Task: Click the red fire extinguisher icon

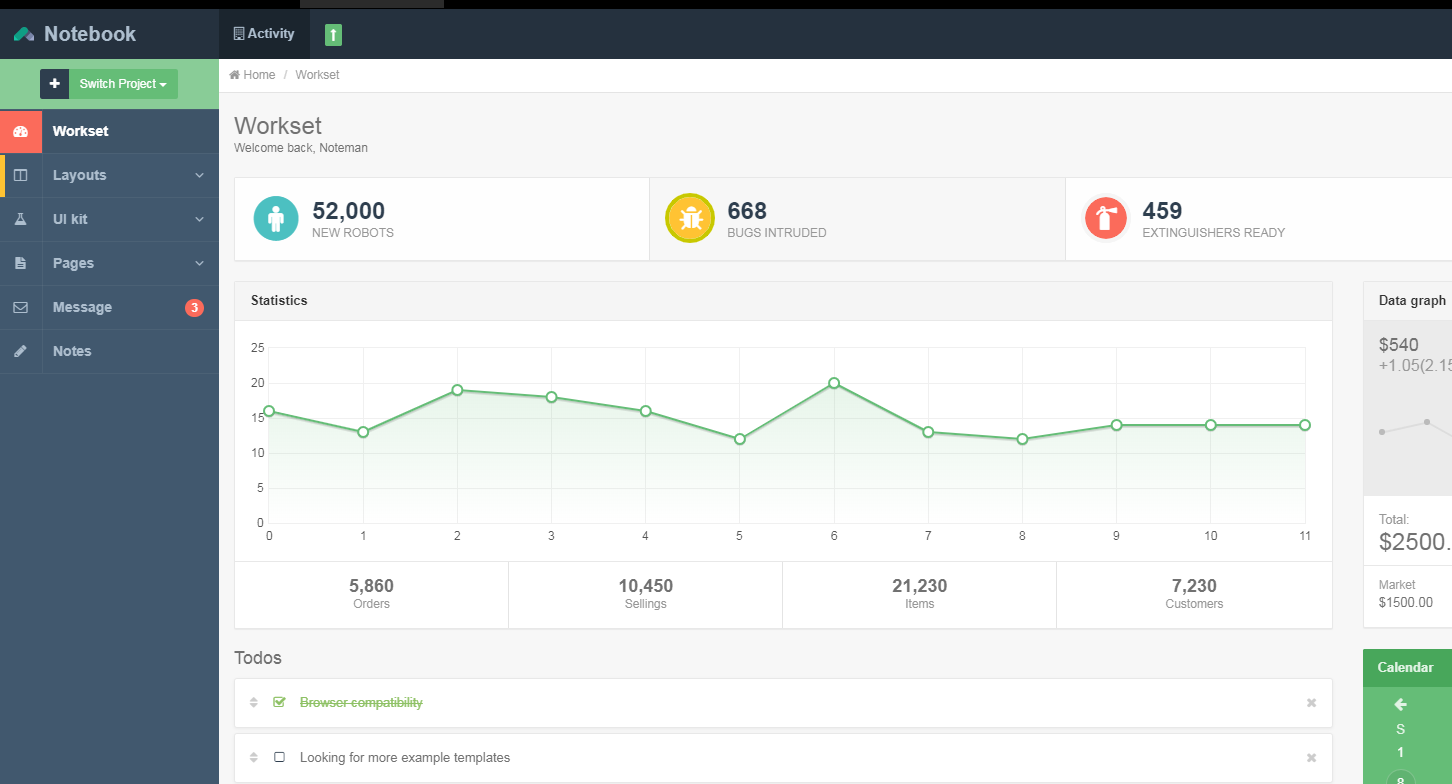Action: pyautogui.click(x=1106, y=219)
